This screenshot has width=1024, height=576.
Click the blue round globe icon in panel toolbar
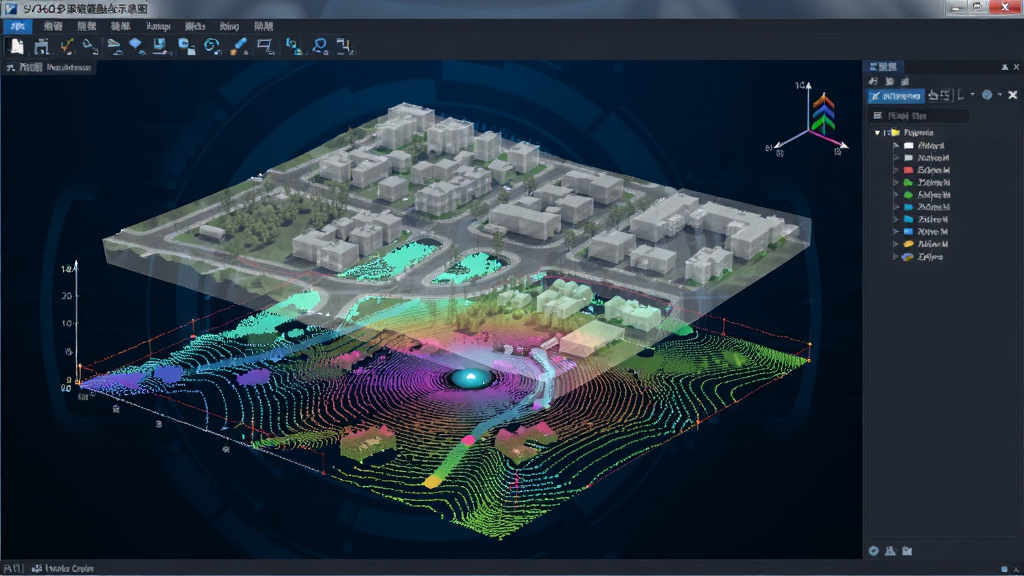click(x=987, y=95)
